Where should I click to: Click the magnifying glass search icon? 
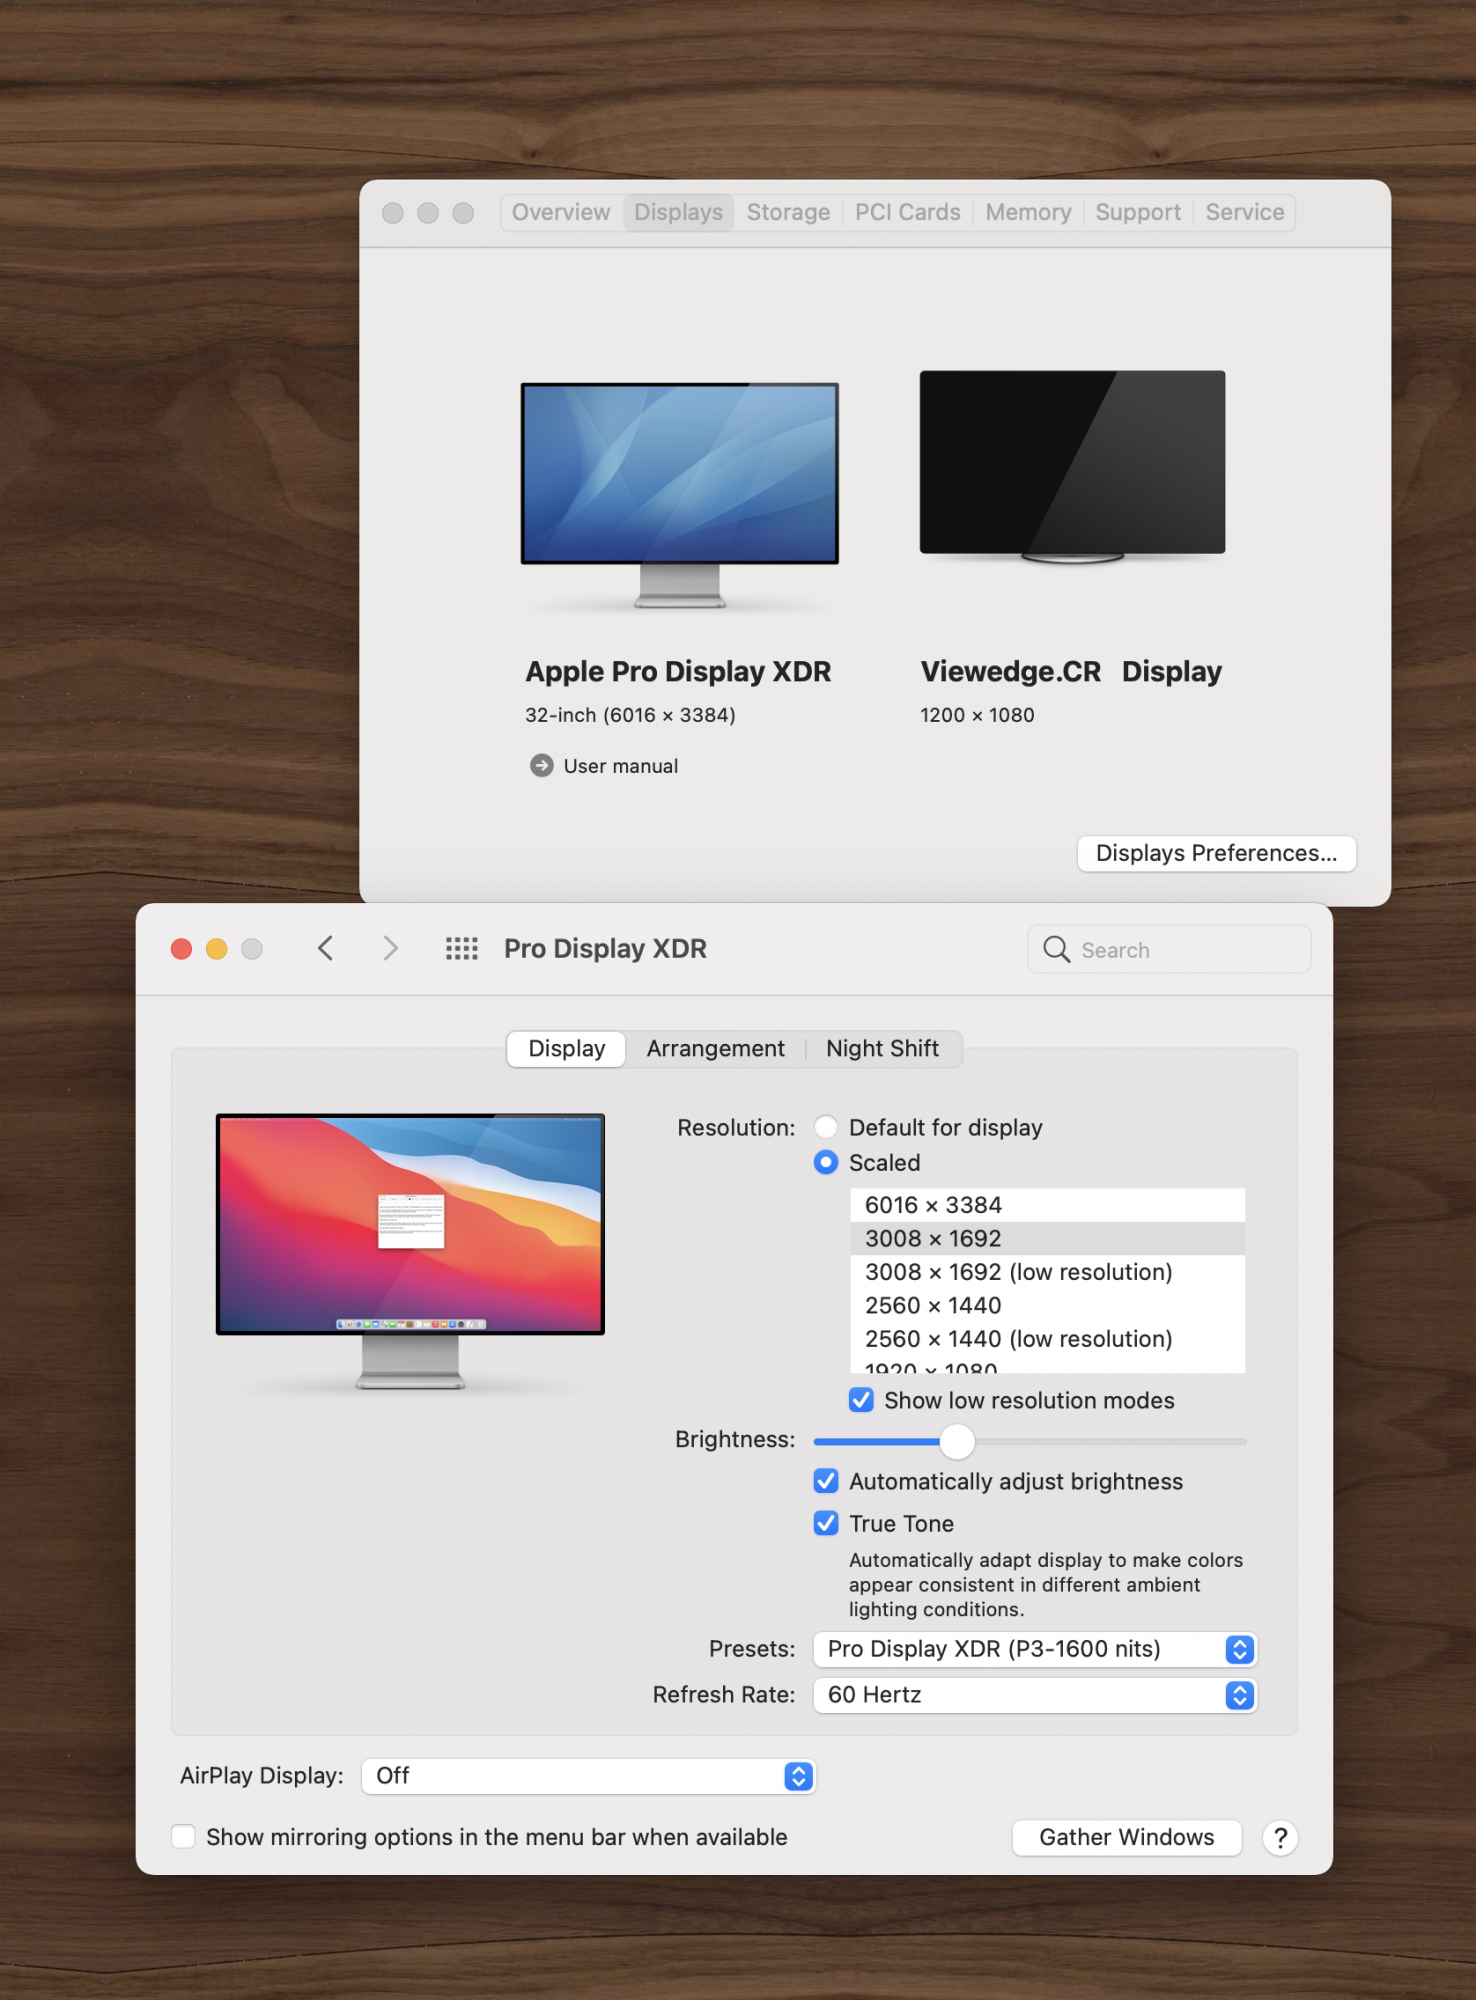click(x=1056, y=949)
